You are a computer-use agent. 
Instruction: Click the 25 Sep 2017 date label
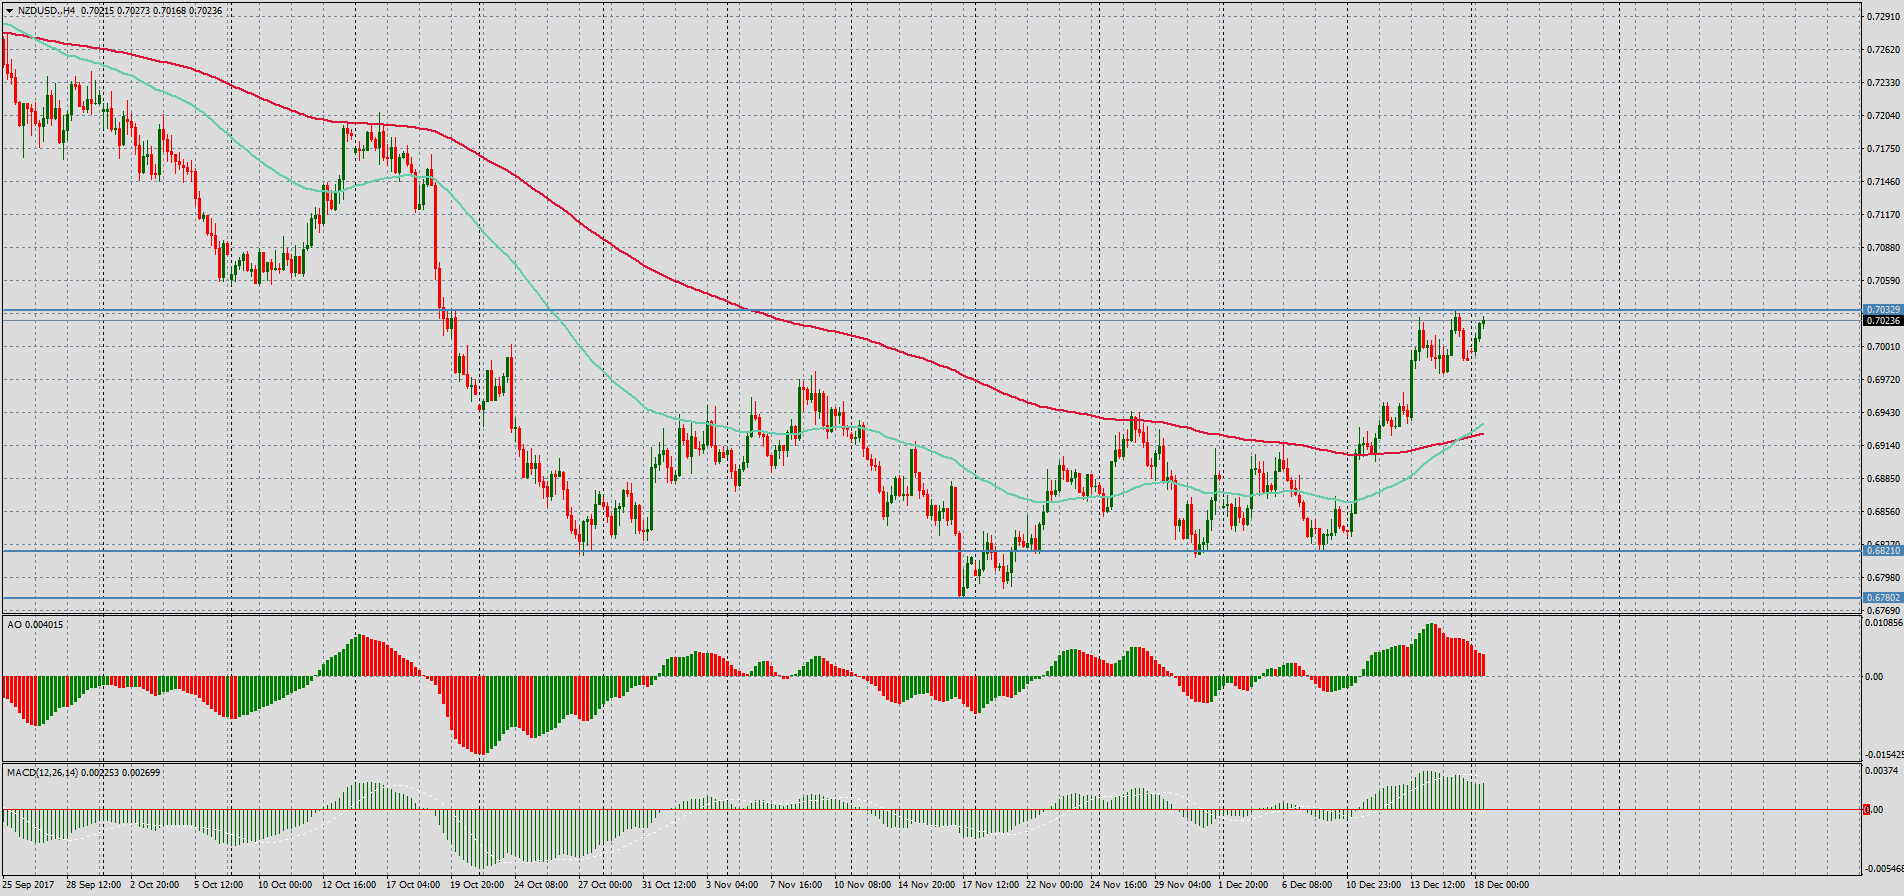28,885
